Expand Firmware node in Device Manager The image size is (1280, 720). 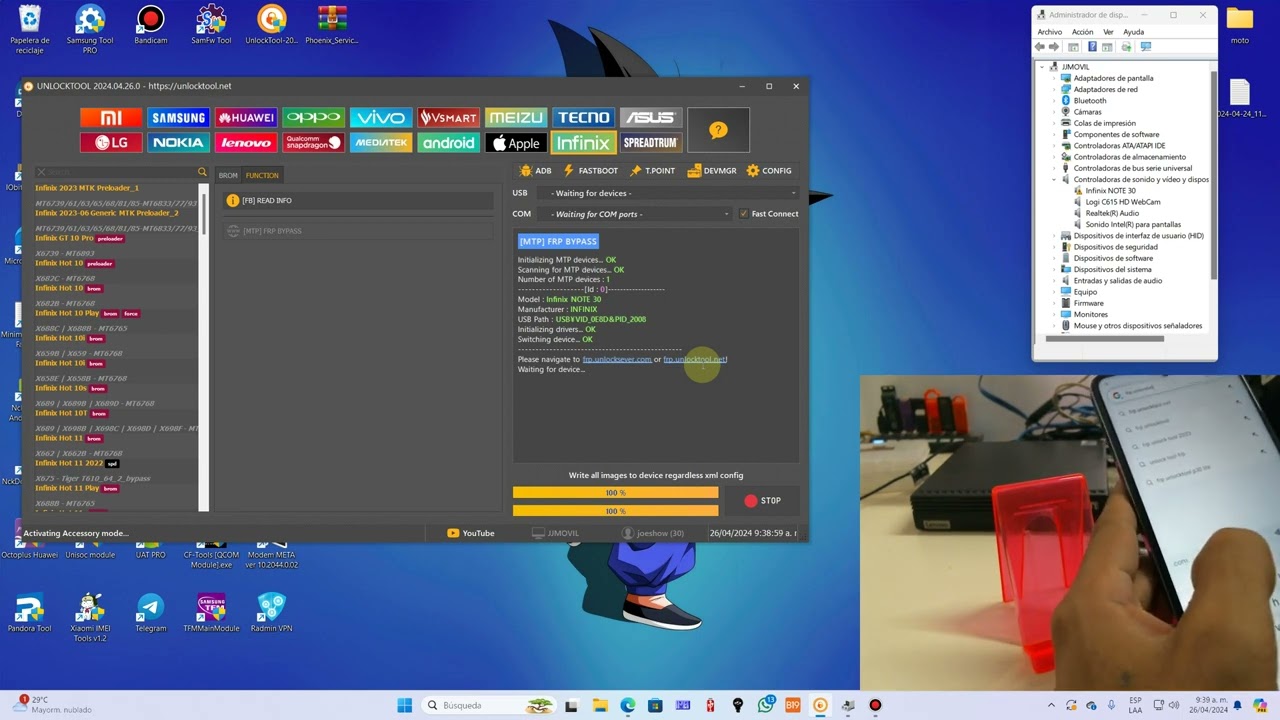coord(1054,303)
